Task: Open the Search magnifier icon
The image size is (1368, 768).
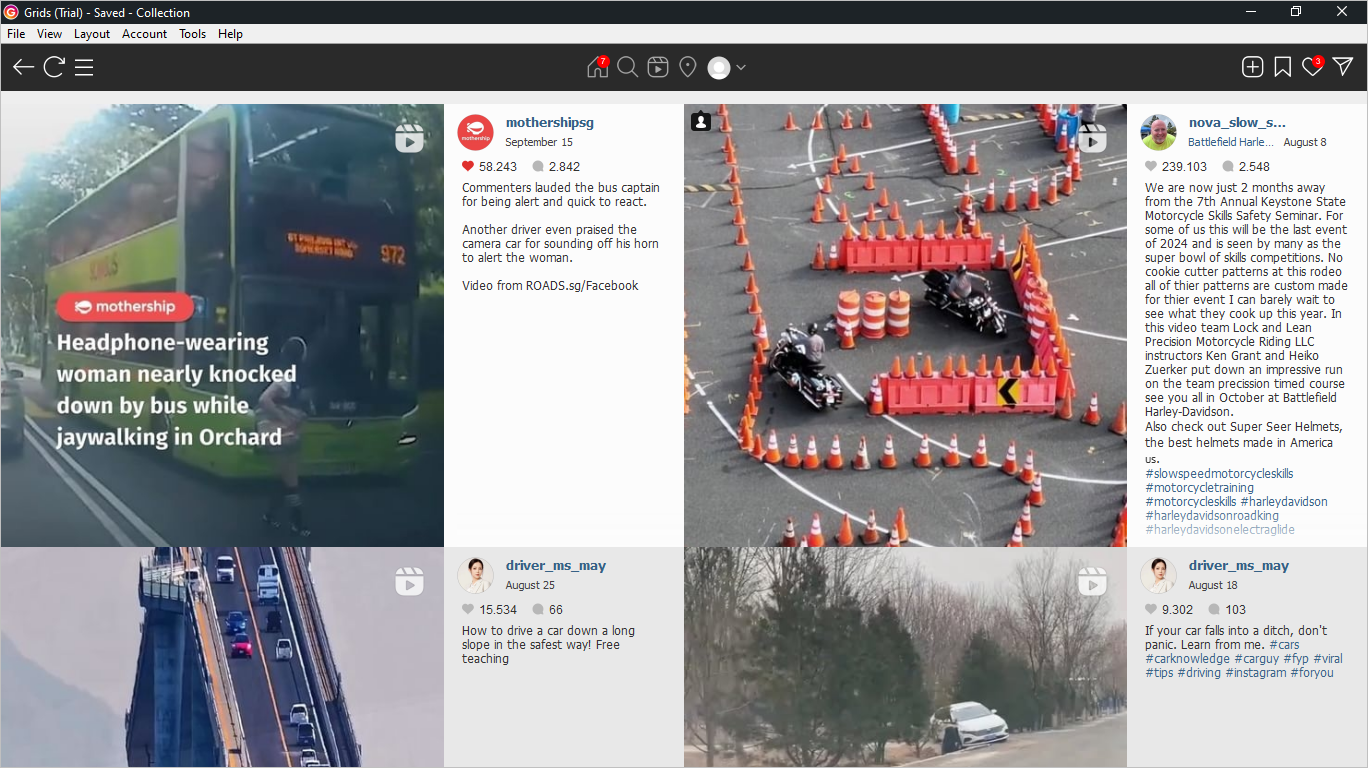Action: pos(627,67)
